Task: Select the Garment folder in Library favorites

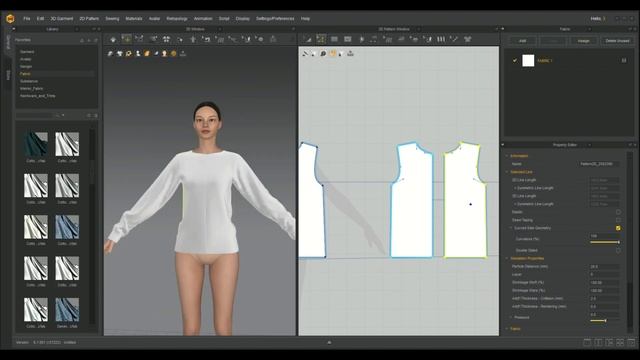Action: (x=27, y=52)
